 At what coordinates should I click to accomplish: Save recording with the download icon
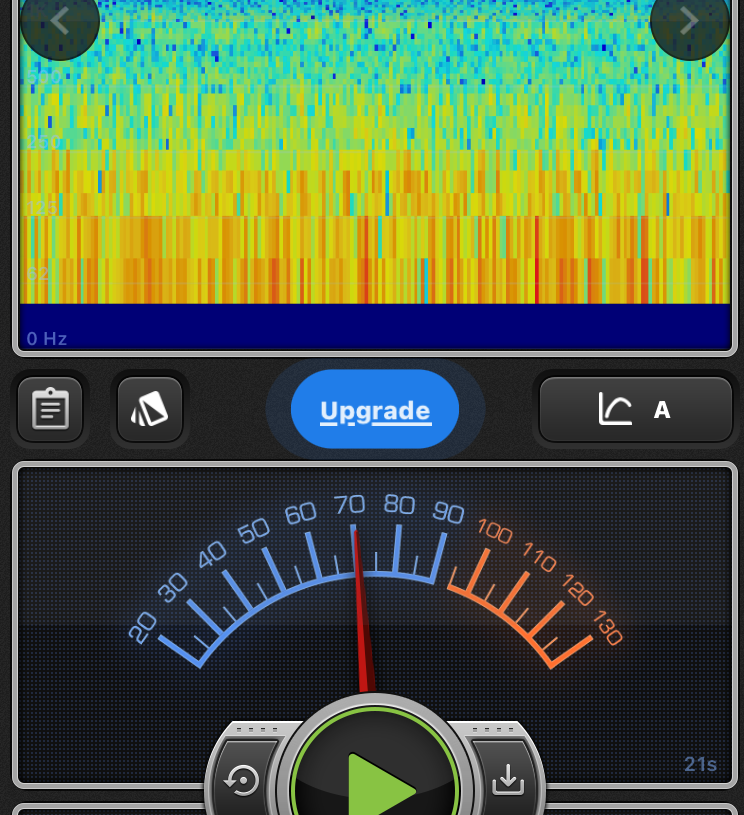508,780
